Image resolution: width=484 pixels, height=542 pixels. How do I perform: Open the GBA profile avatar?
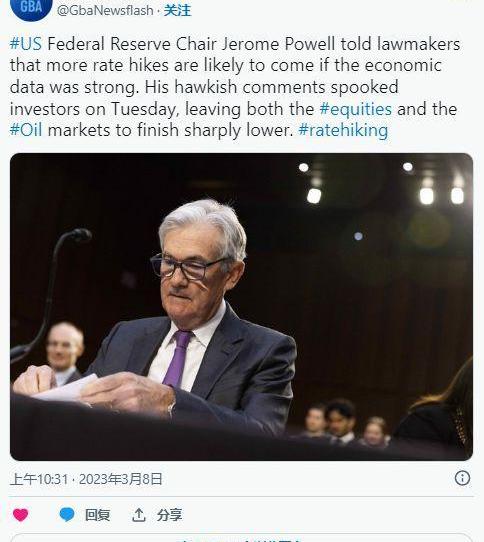tap(31, 9)
